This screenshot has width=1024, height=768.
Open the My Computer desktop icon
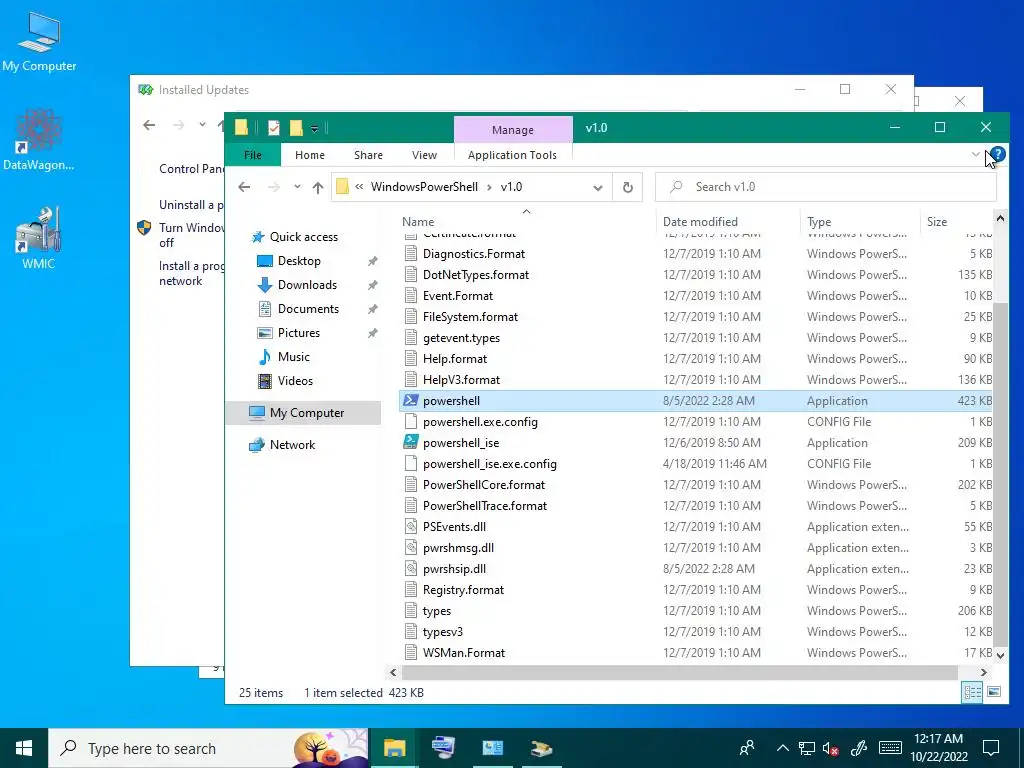tap(39, 41)
